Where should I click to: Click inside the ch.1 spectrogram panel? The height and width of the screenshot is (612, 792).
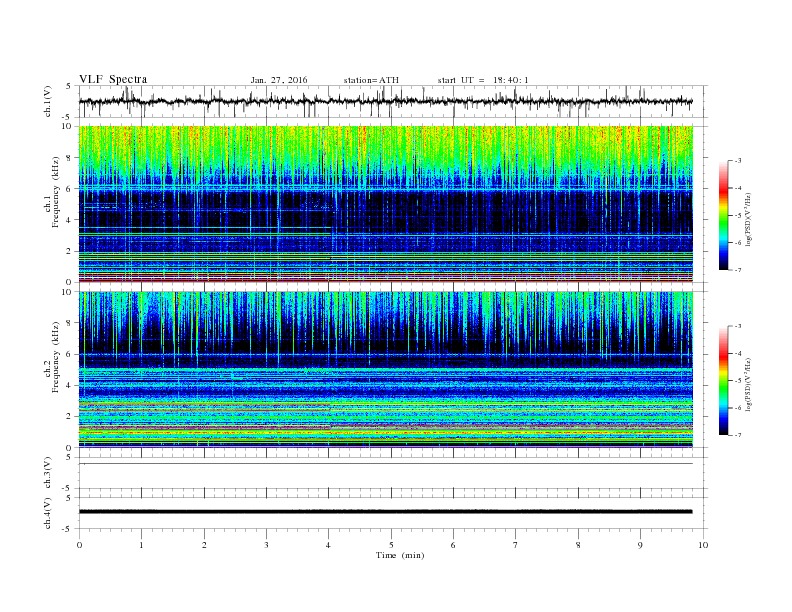386,204
